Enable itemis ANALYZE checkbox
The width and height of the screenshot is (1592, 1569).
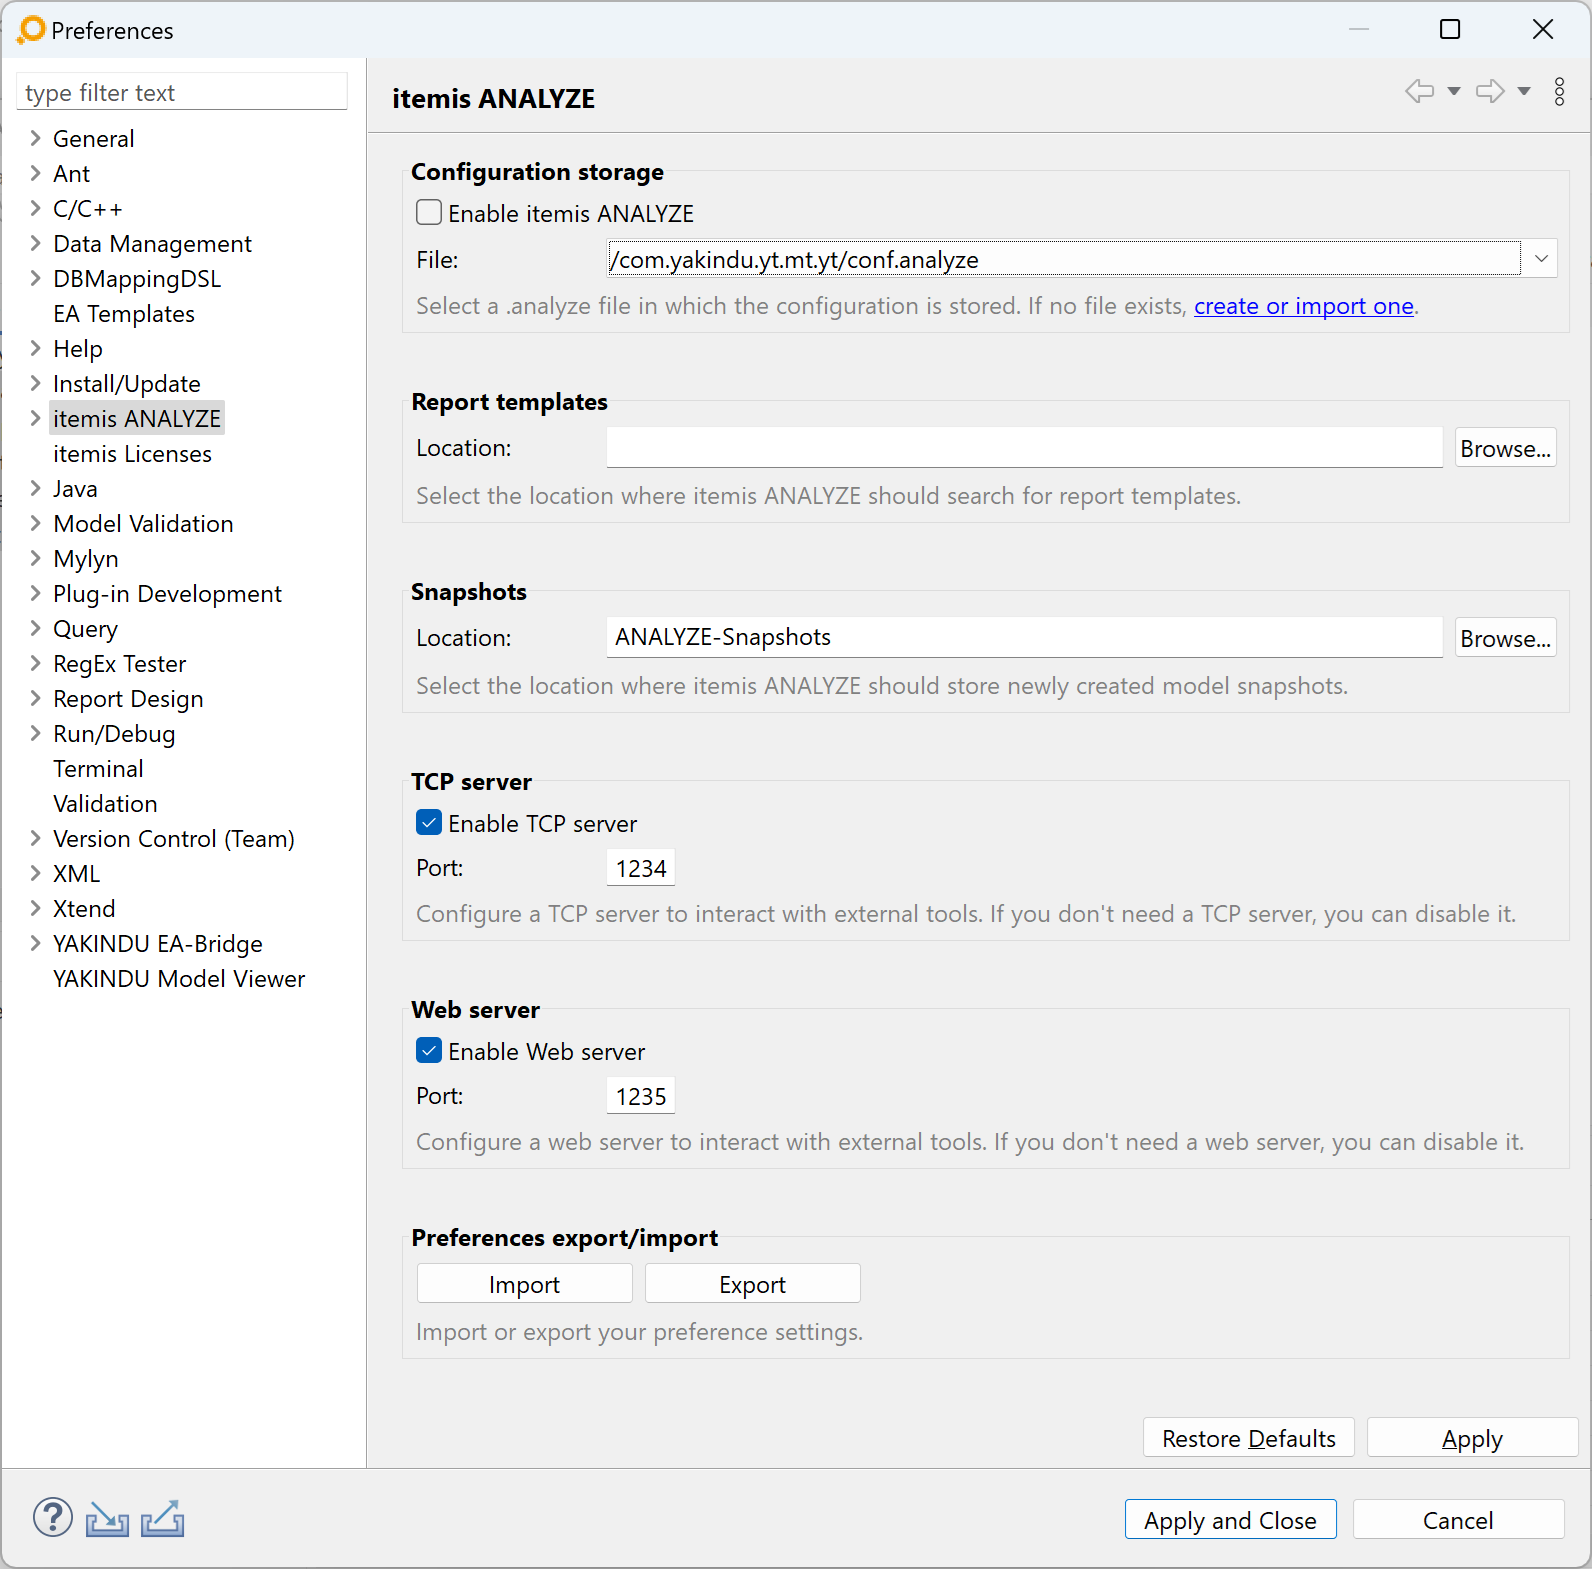point(429,213)
